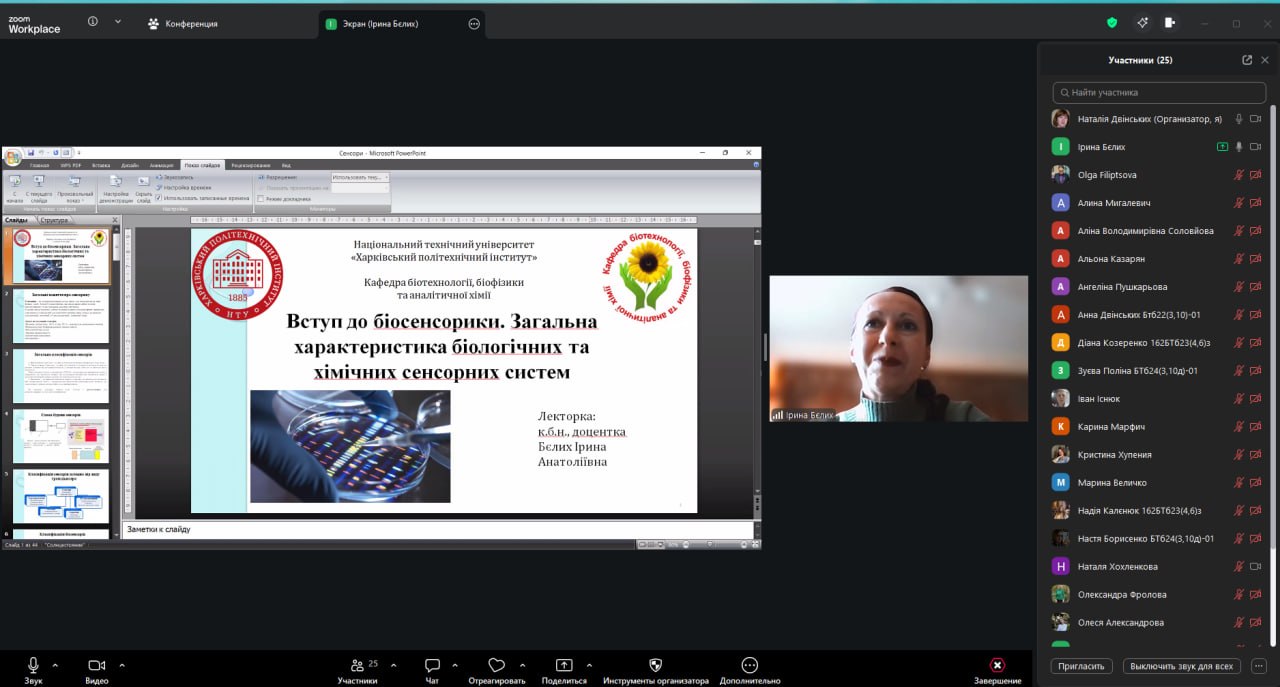Click the Поделиться share screen icon

pyautogui.click(x=564, y=665)
